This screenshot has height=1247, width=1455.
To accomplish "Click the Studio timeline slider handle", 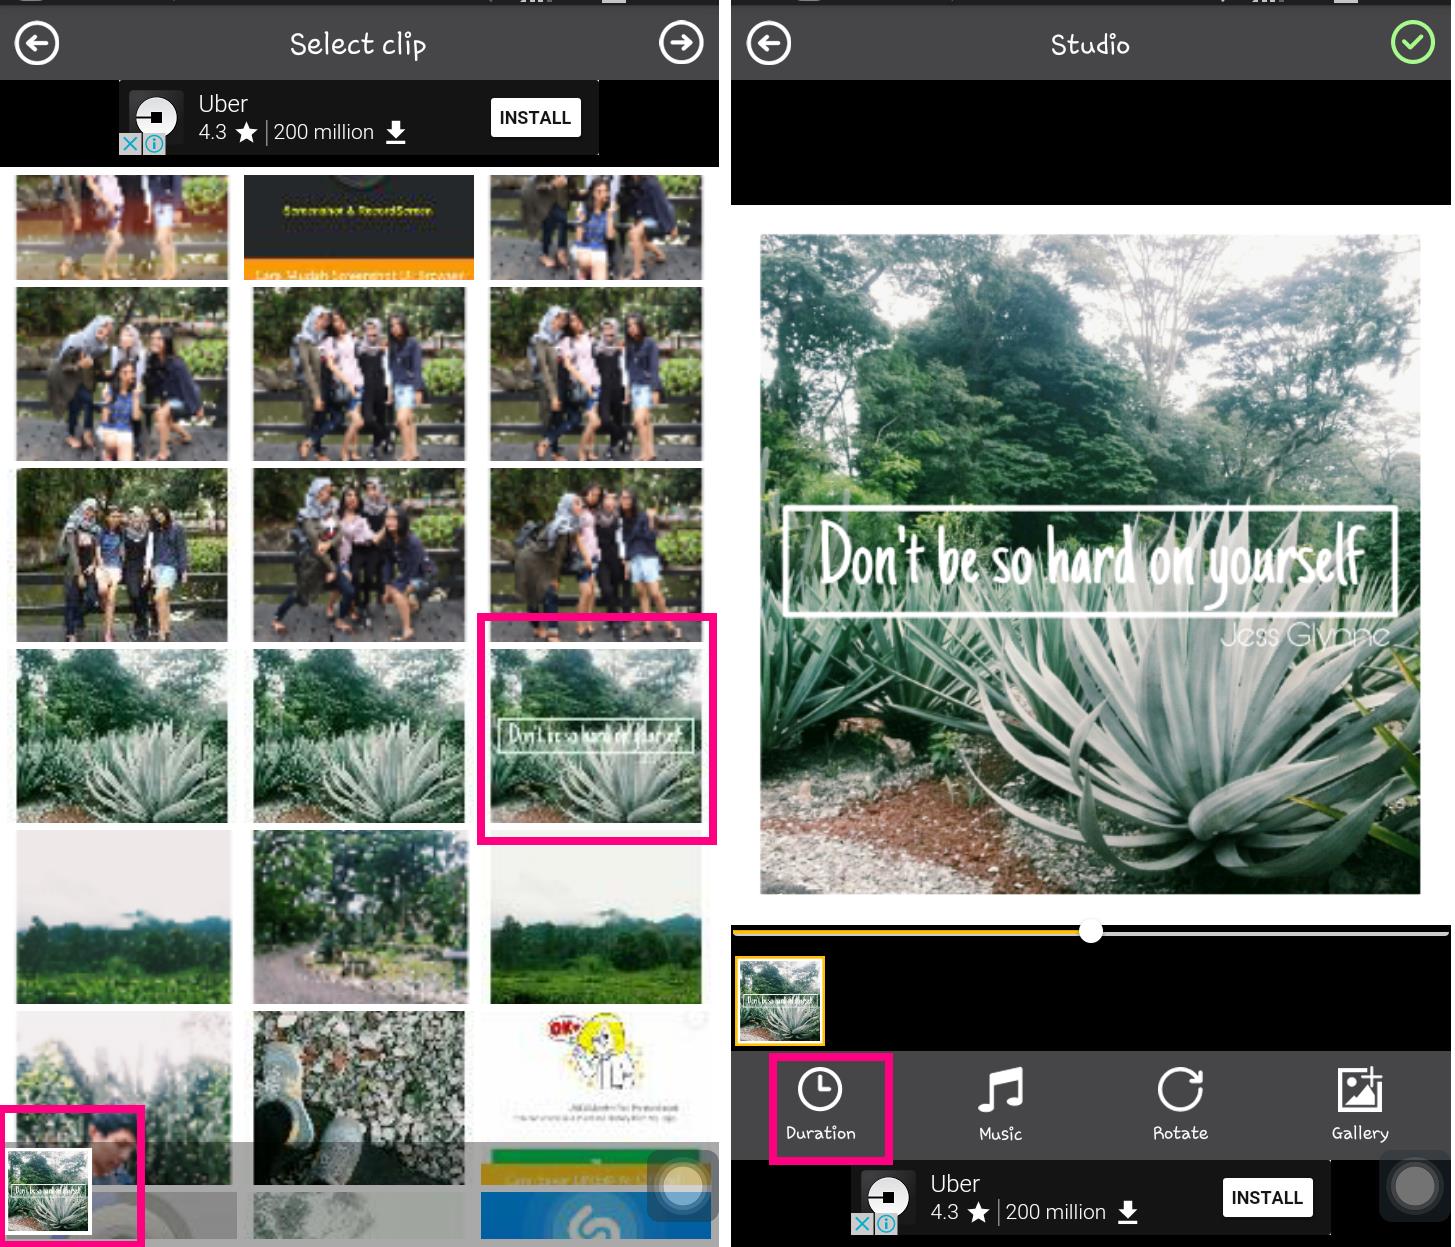I will pyautogui.click(x=1091, y=932).
